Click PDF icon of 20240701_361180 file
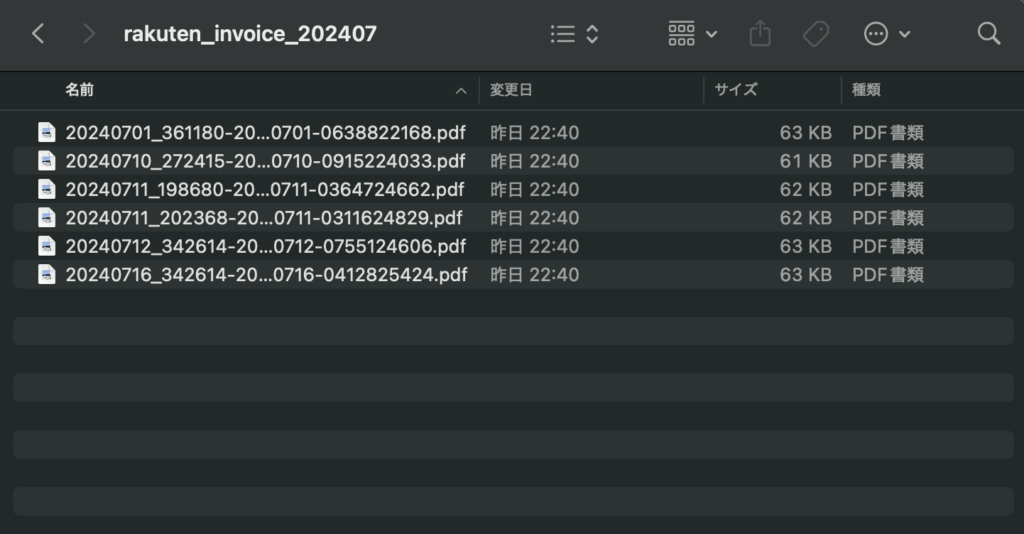The width and height of the screenshot is (1024, 534). tap(46, 132)
